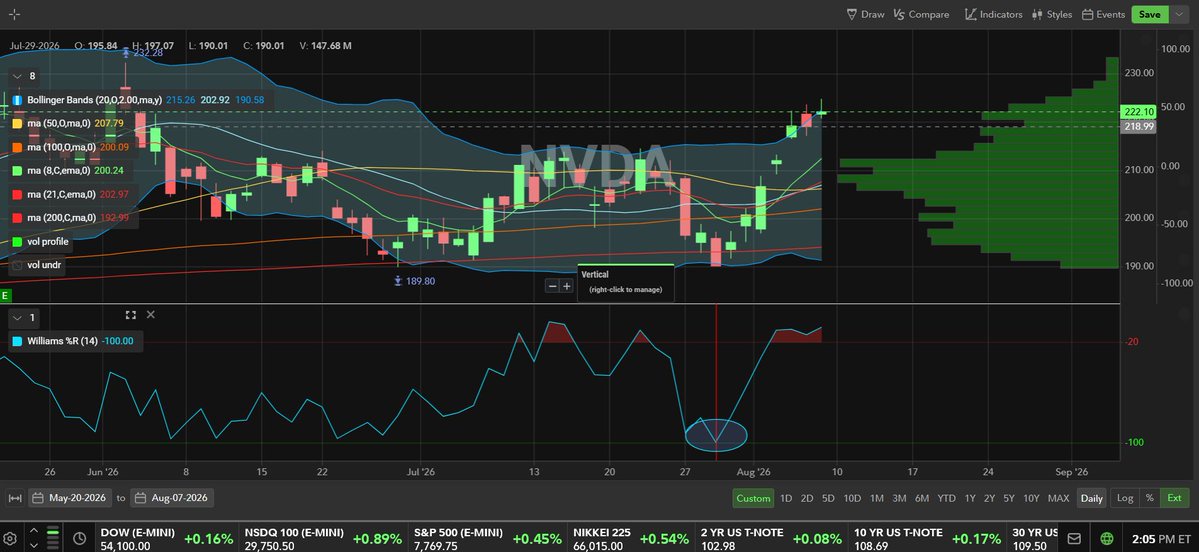Collapse the upper indicator legend showing 8
The width and height of the screenshot is (1199, 552).
pyautogui.click(x=18, y=76)
